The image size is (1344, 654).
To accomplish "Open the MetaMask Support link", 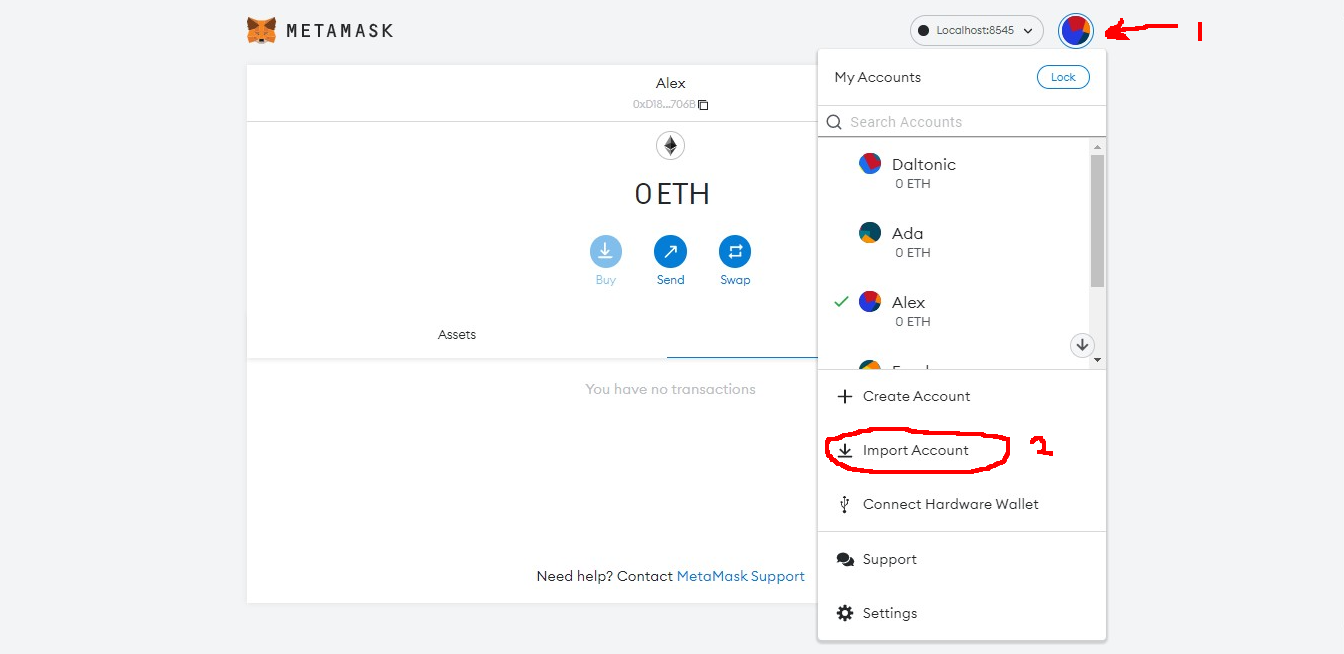I will click(x=740, y=576).
